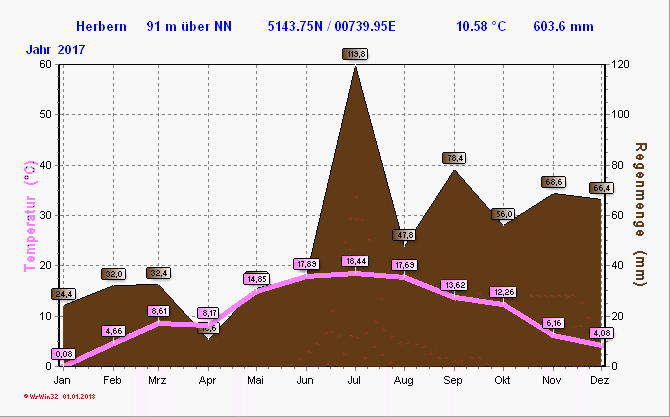Select the Jul tick on the month axis
670x417 pixels.
[355, 381]
